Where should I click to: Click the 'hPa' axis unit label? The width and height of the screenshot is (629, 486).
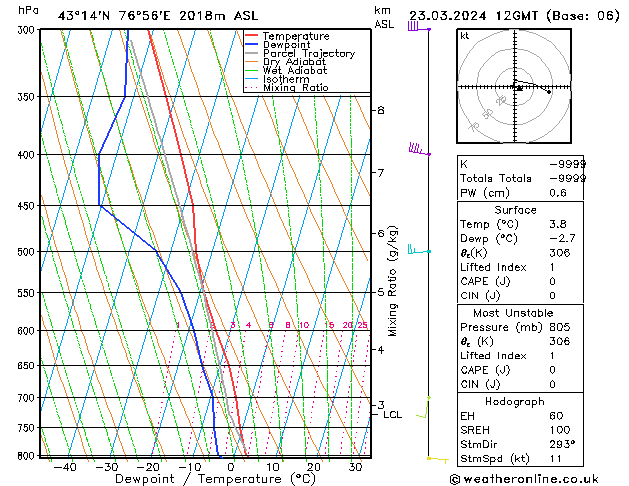tap(28, 10)
